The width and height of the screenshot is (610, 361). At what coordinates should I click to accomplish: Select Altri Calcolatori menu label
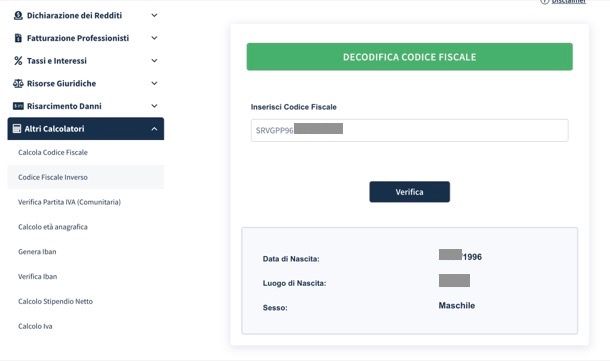54,129
